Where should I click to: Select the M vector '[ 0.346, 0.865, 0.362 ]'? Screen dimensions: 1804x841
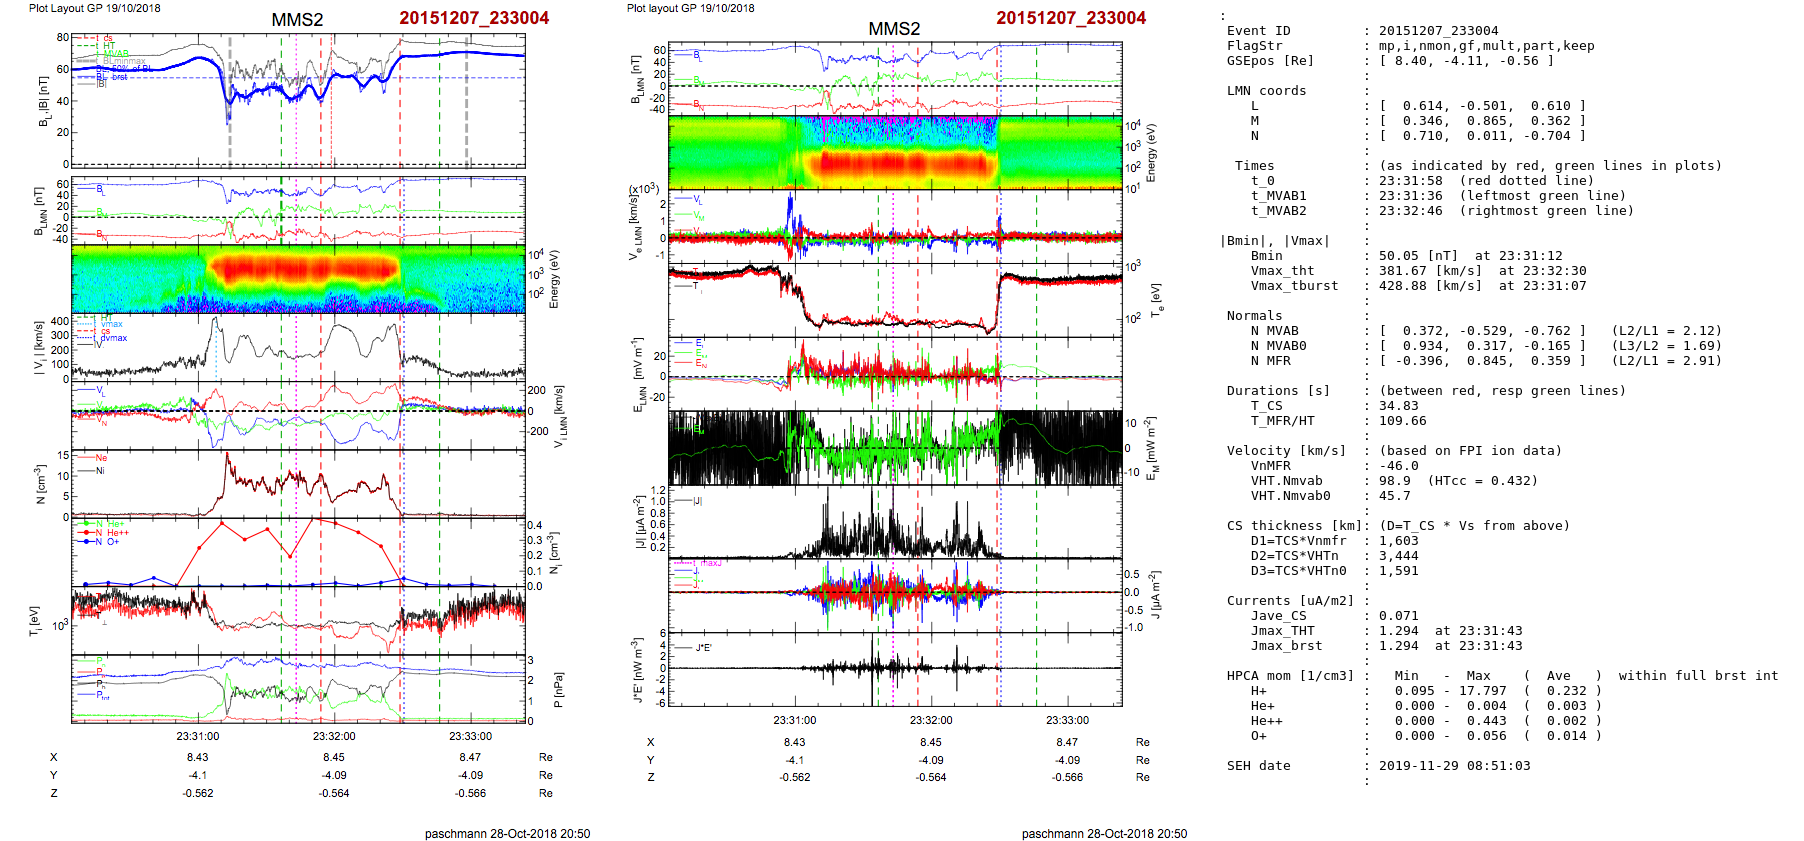(x=1482, y=121)
